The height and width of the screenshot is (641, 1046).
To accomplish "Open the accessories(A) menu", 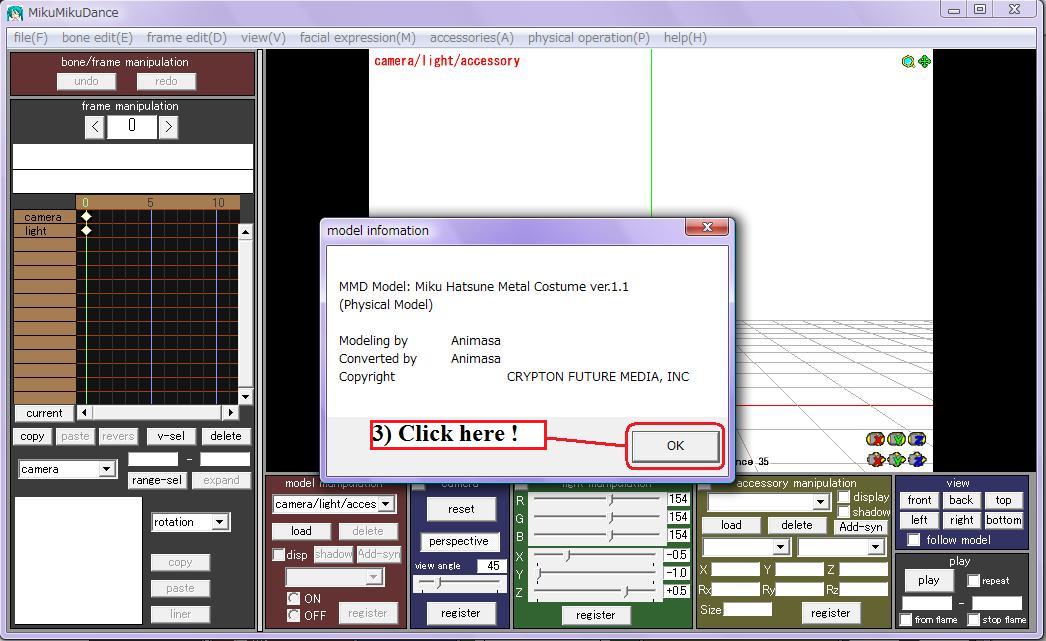I will click(x=472, y=37).
